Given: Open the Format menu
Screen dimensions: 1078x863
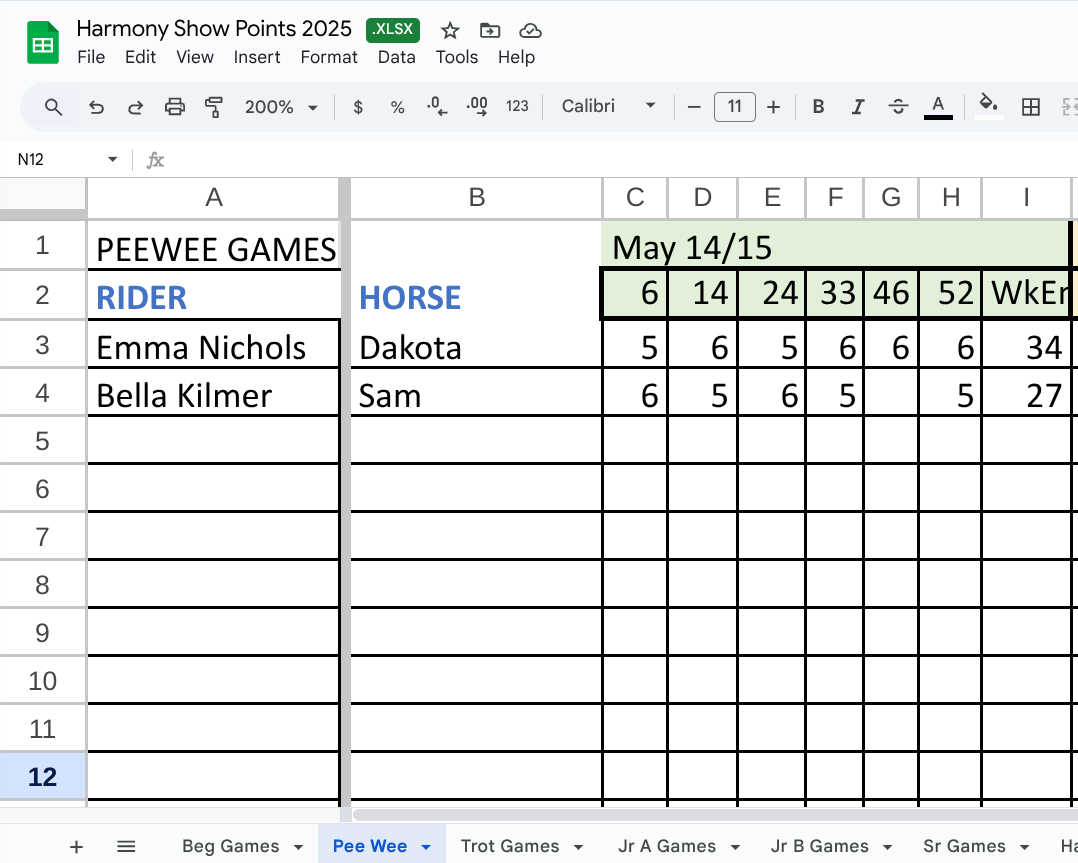Looking at the screenshot, I should [x=329, y=57].
